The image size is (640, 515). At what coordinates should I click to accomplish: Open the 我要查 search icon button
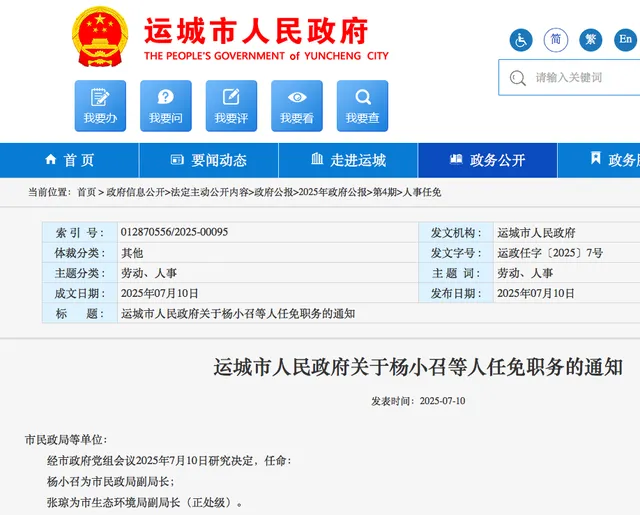[362, 106]
